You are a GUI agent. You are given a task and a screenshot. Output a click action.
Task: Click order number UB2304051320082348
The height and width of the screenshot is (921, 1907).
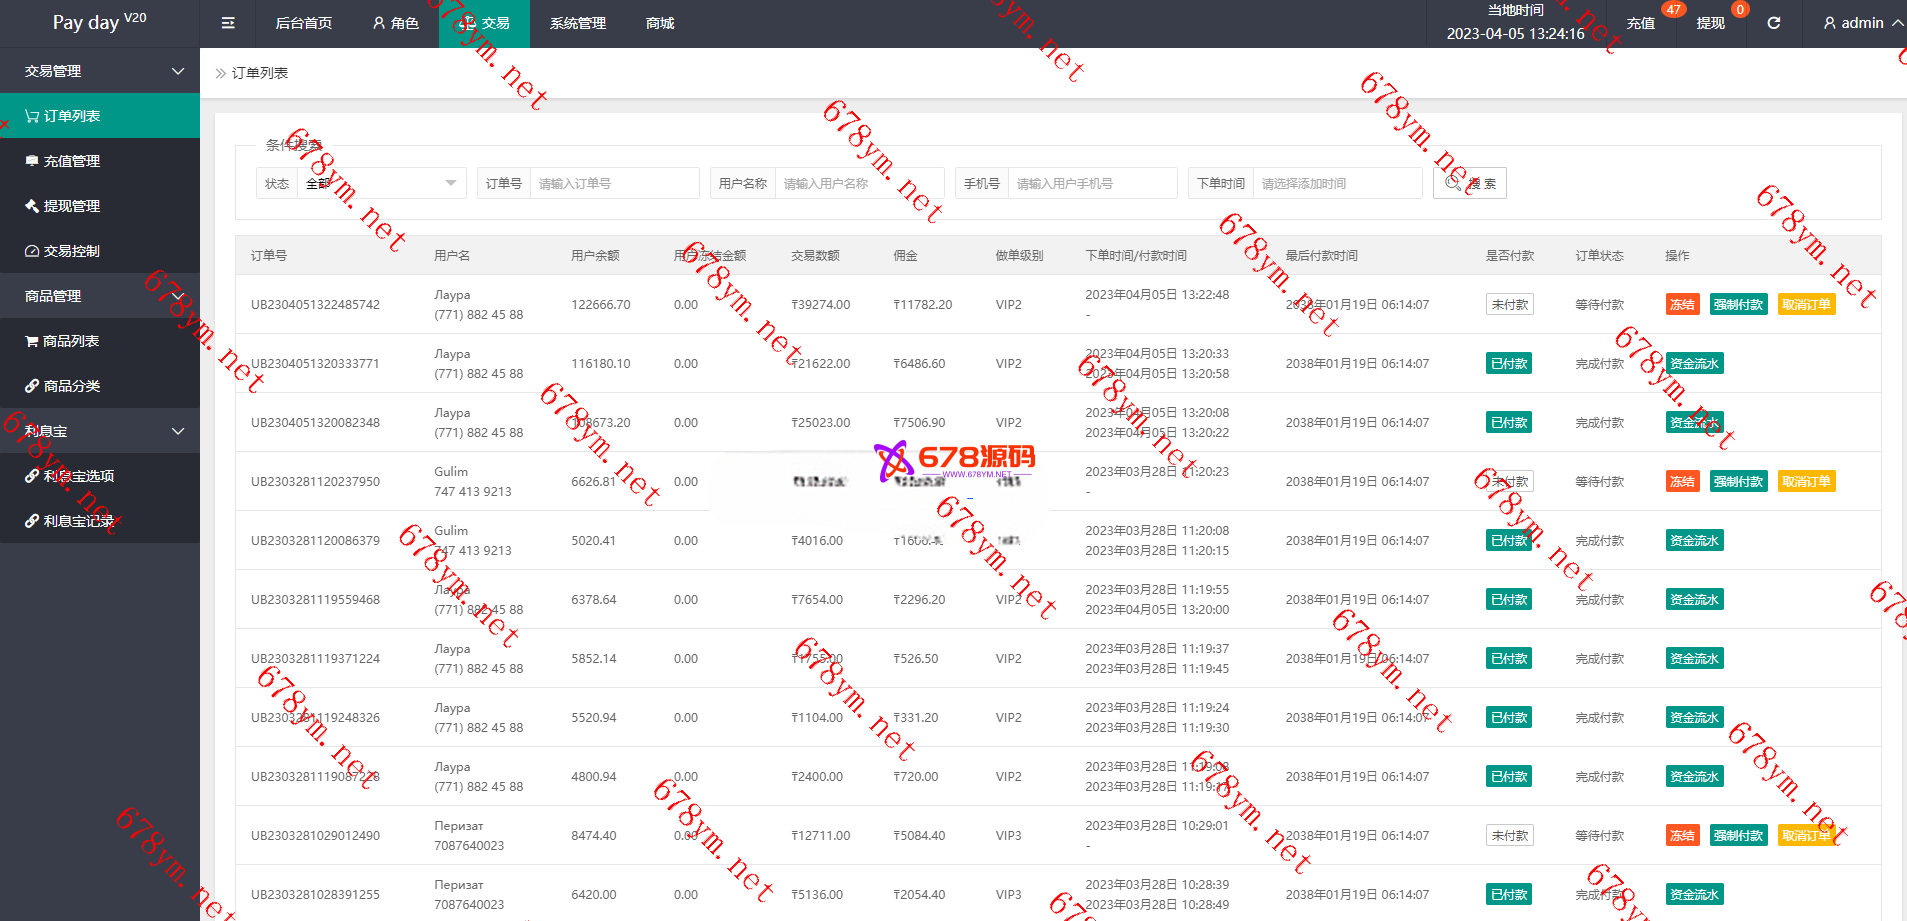(315, 423)
